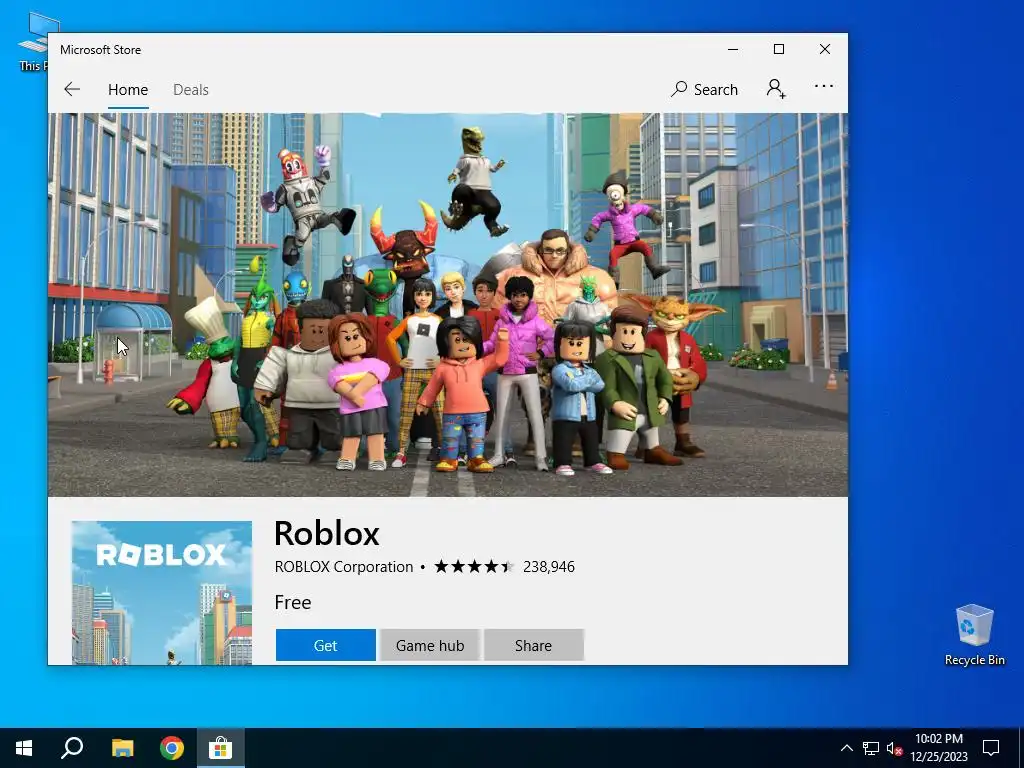The width and height of the screenshot is (1024, 768).
Task: Launch Google Chrome from taskbar
Action: [172, 748]
